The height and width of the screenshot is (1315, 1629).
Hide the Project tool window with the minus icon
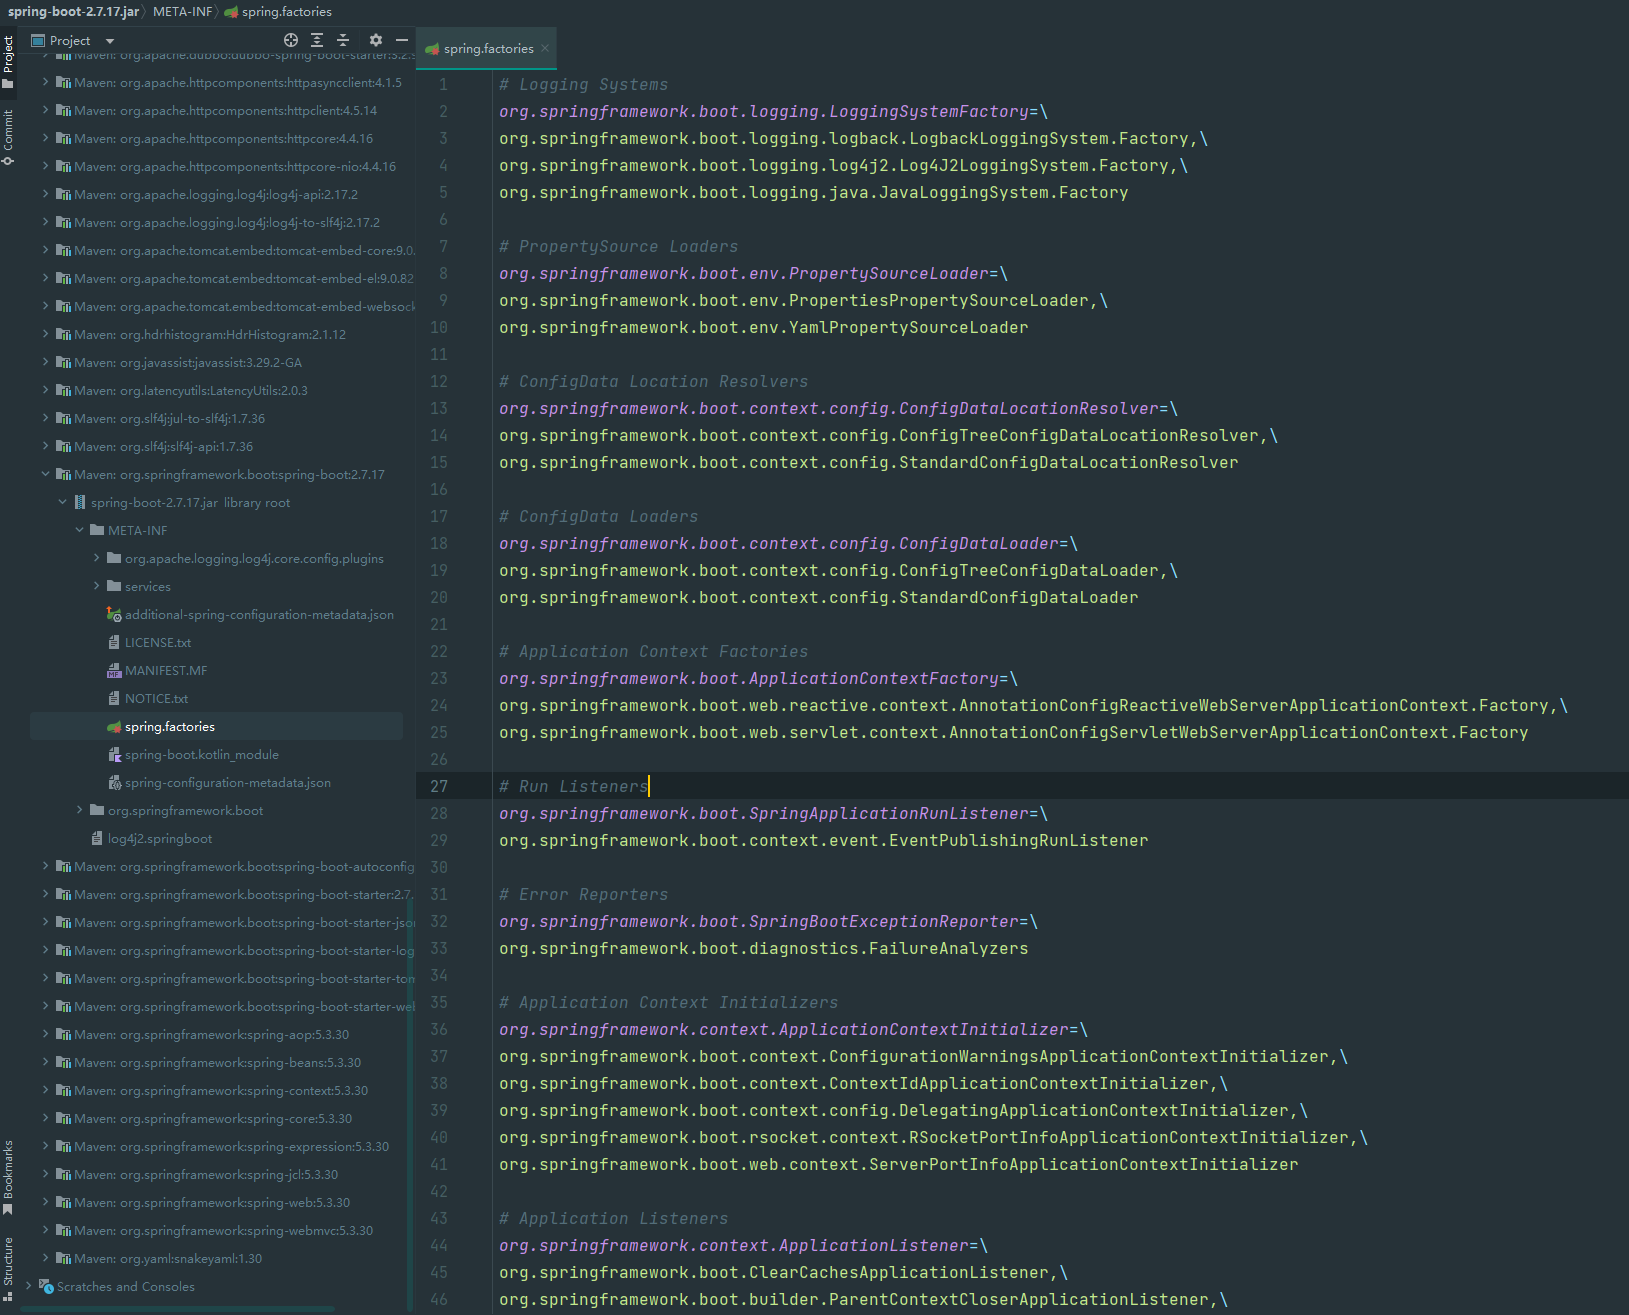(402, 40)
